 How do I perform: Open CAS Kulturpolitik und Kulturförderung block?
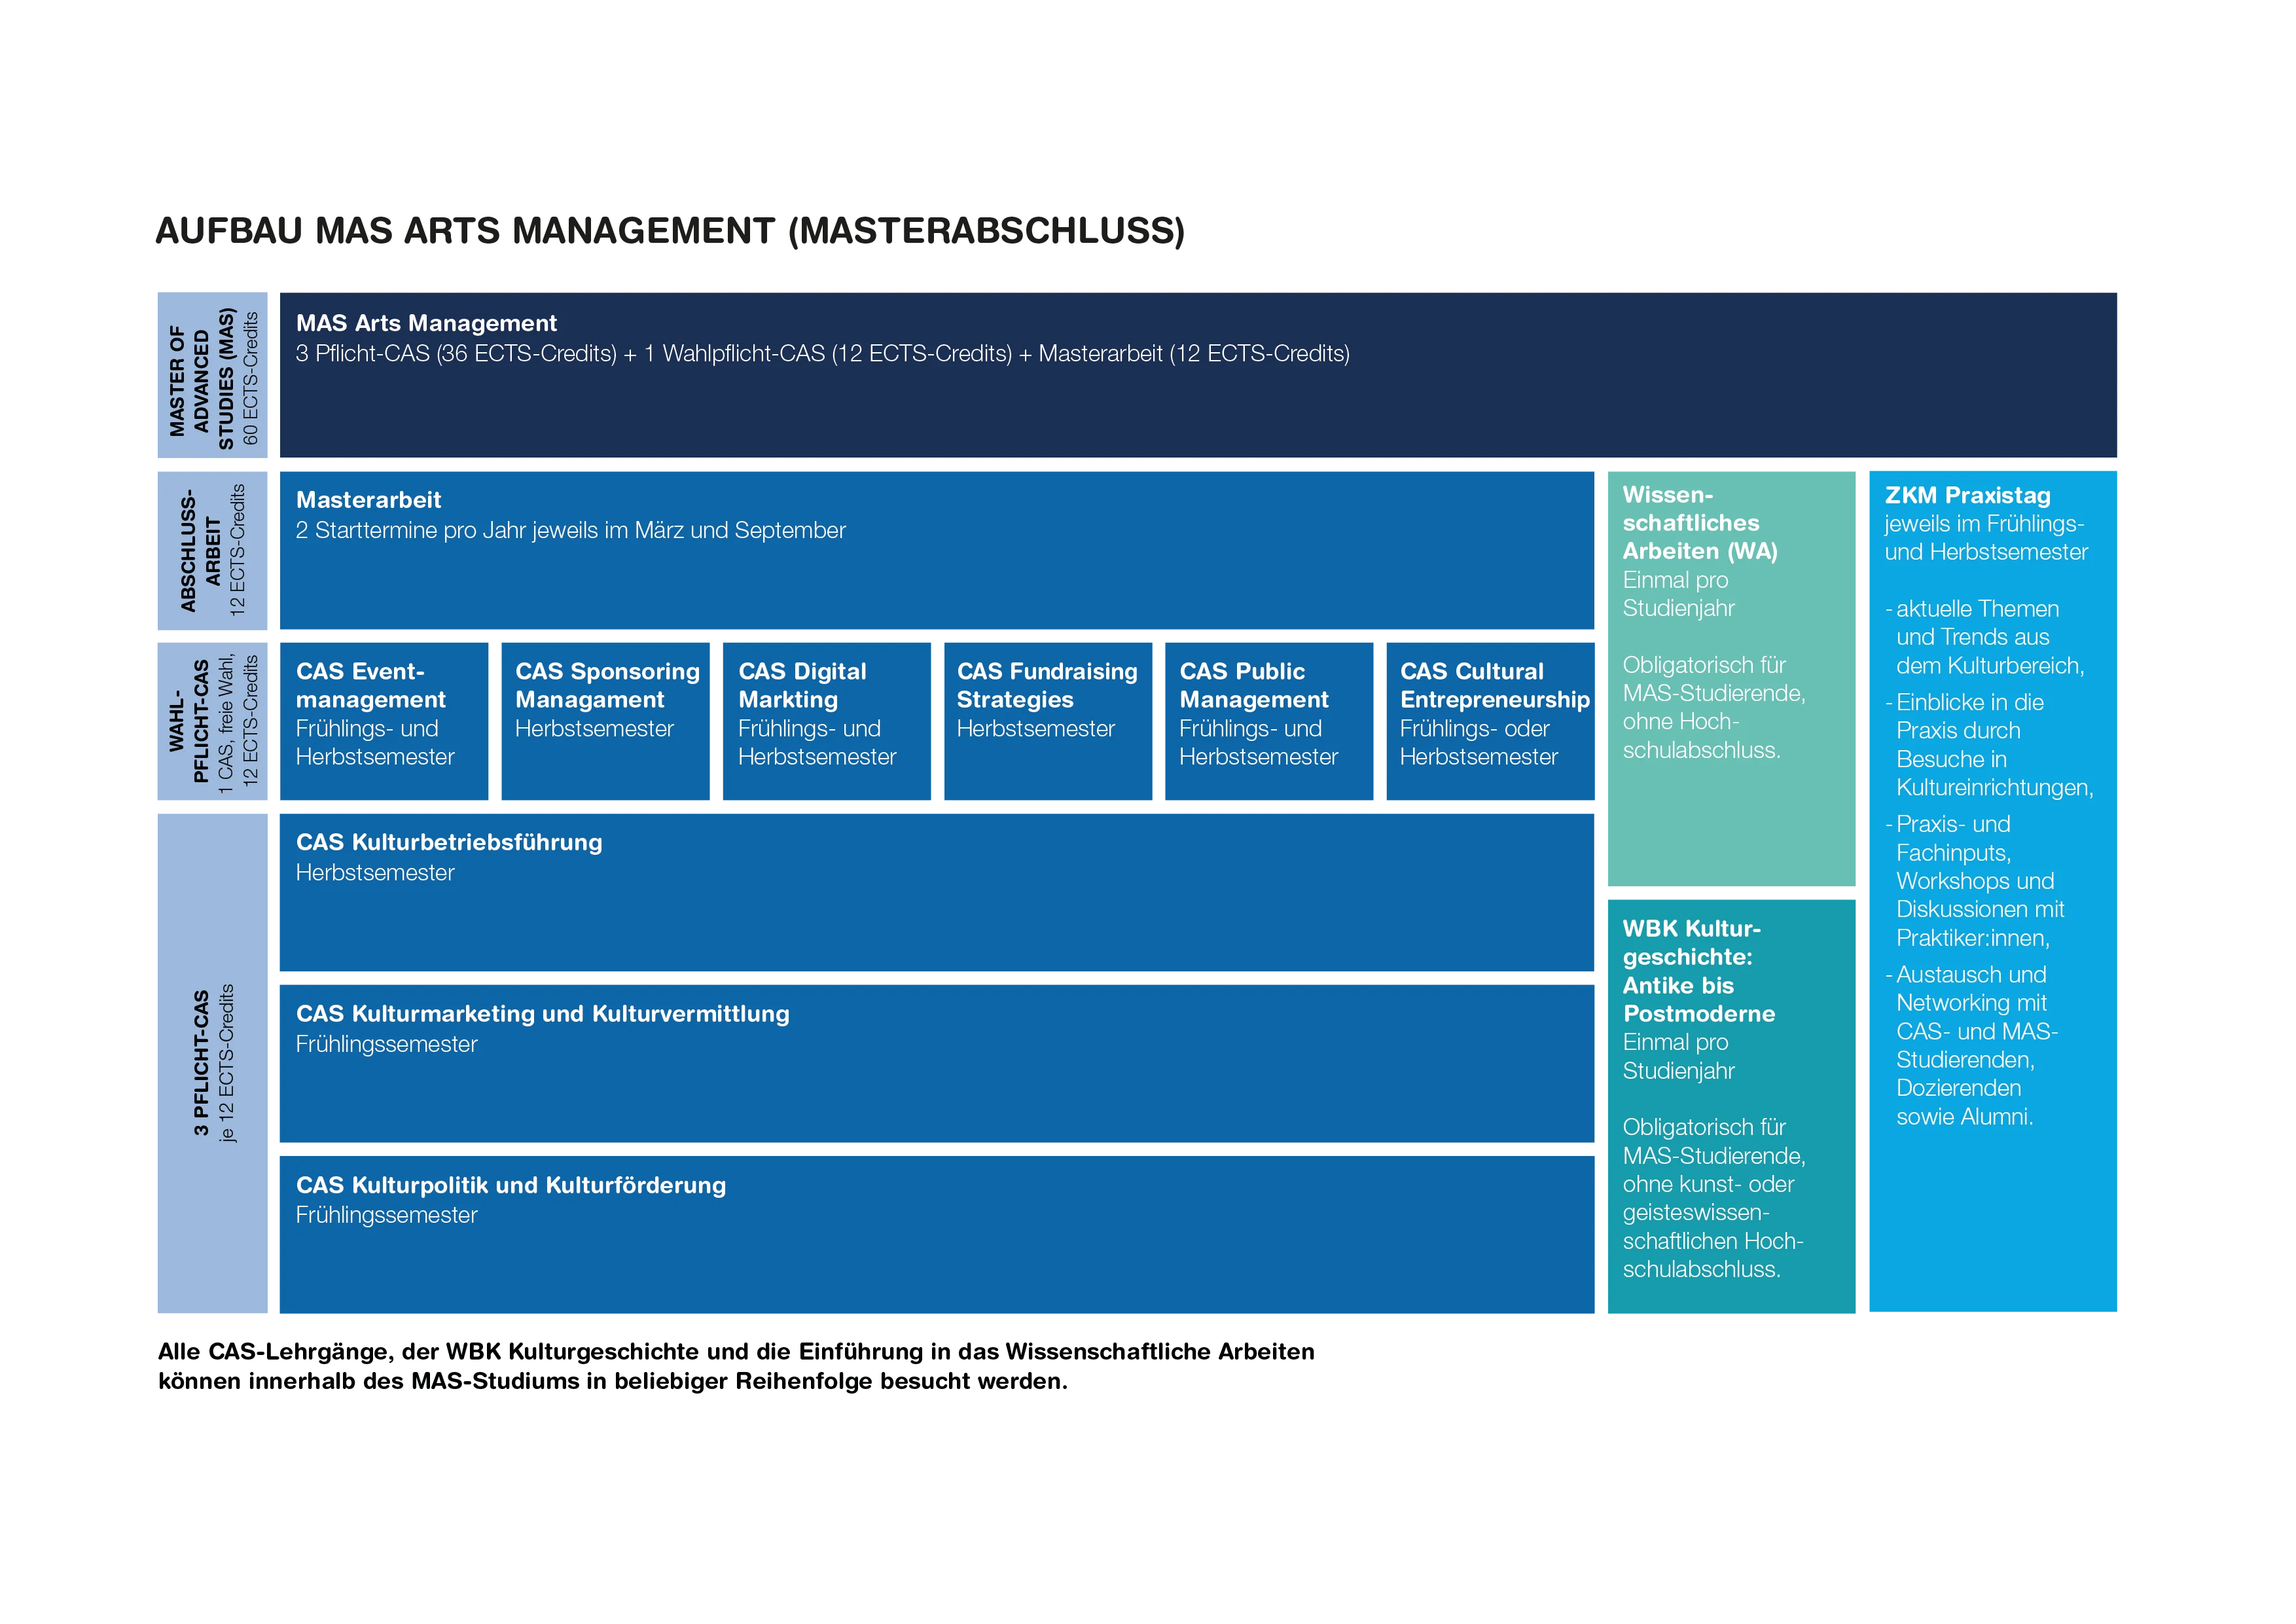click(936, 1234)
